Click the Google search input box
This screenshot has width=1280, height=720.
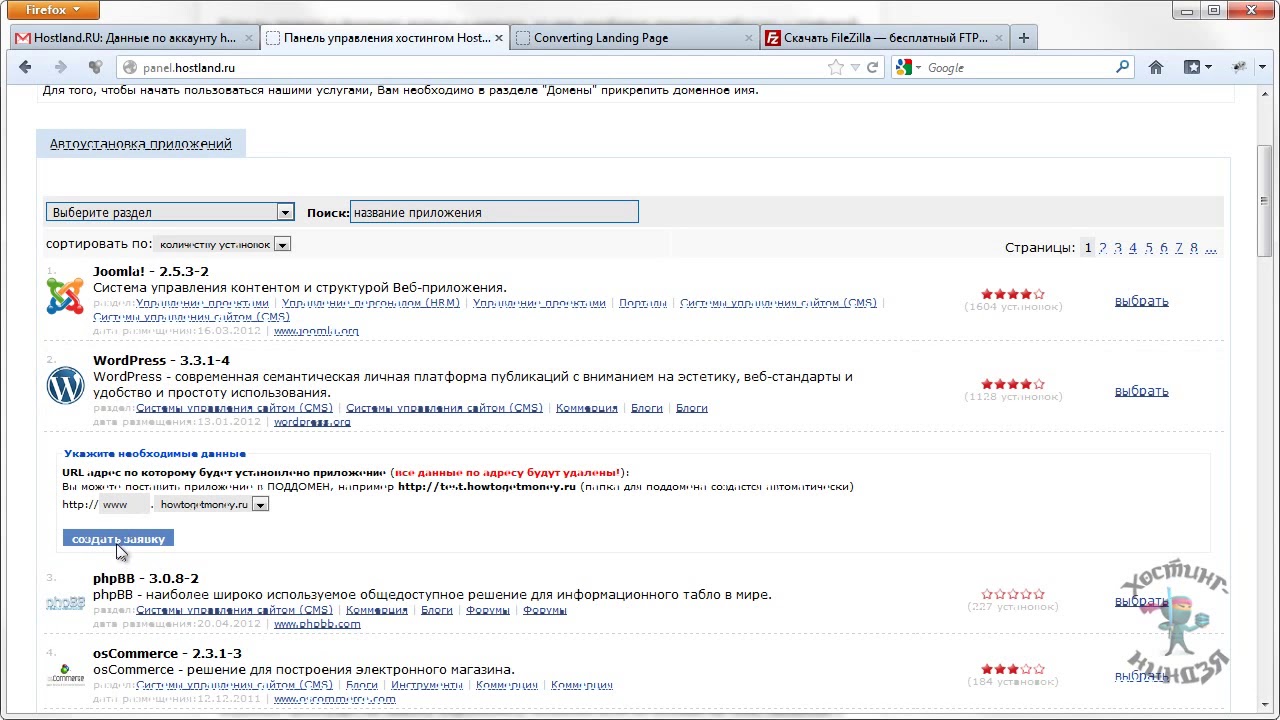coord(1018,67)
